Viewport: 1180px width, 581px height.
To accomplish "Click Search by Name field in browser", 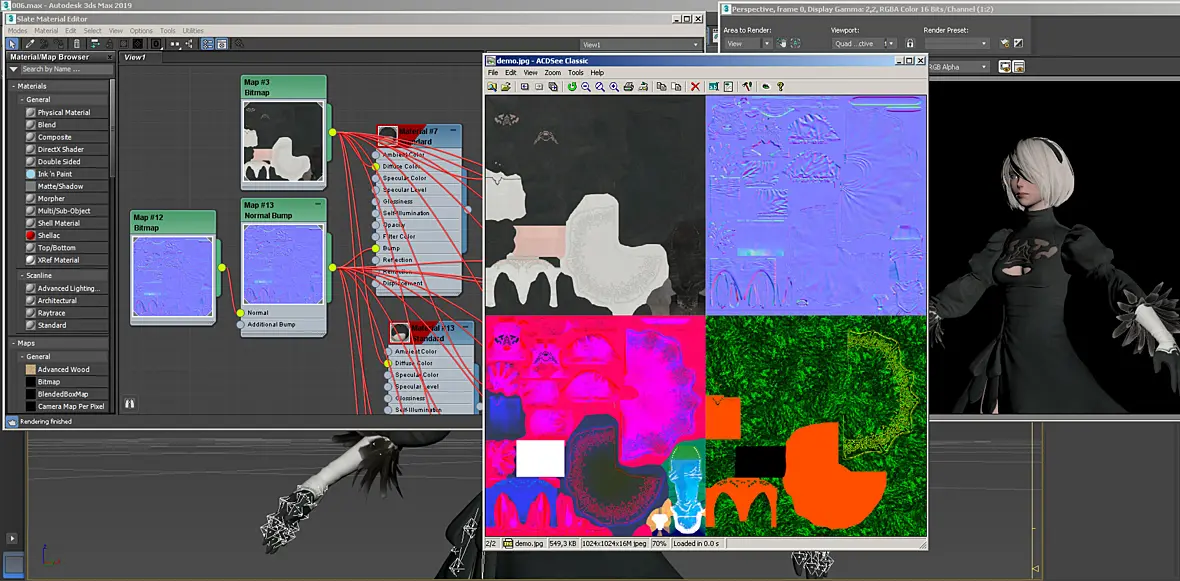I will tap(66, 69).
